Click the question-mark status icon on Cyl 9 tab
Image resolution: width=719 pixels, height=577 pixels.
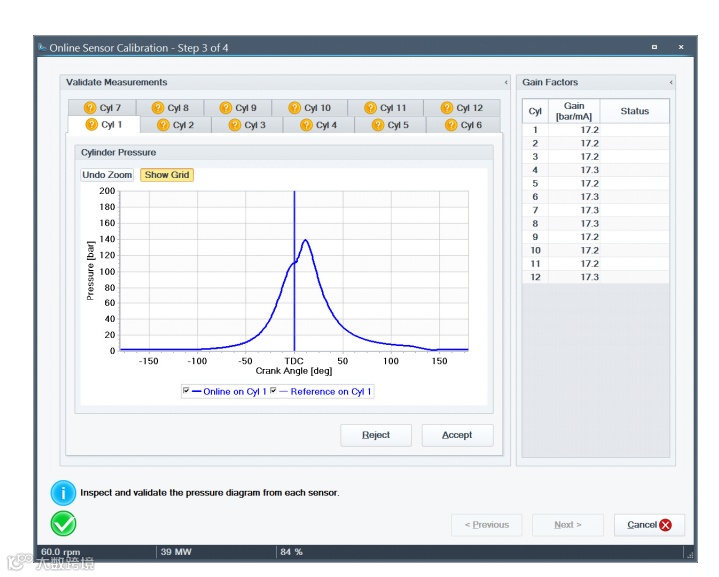tap(226, 108)
